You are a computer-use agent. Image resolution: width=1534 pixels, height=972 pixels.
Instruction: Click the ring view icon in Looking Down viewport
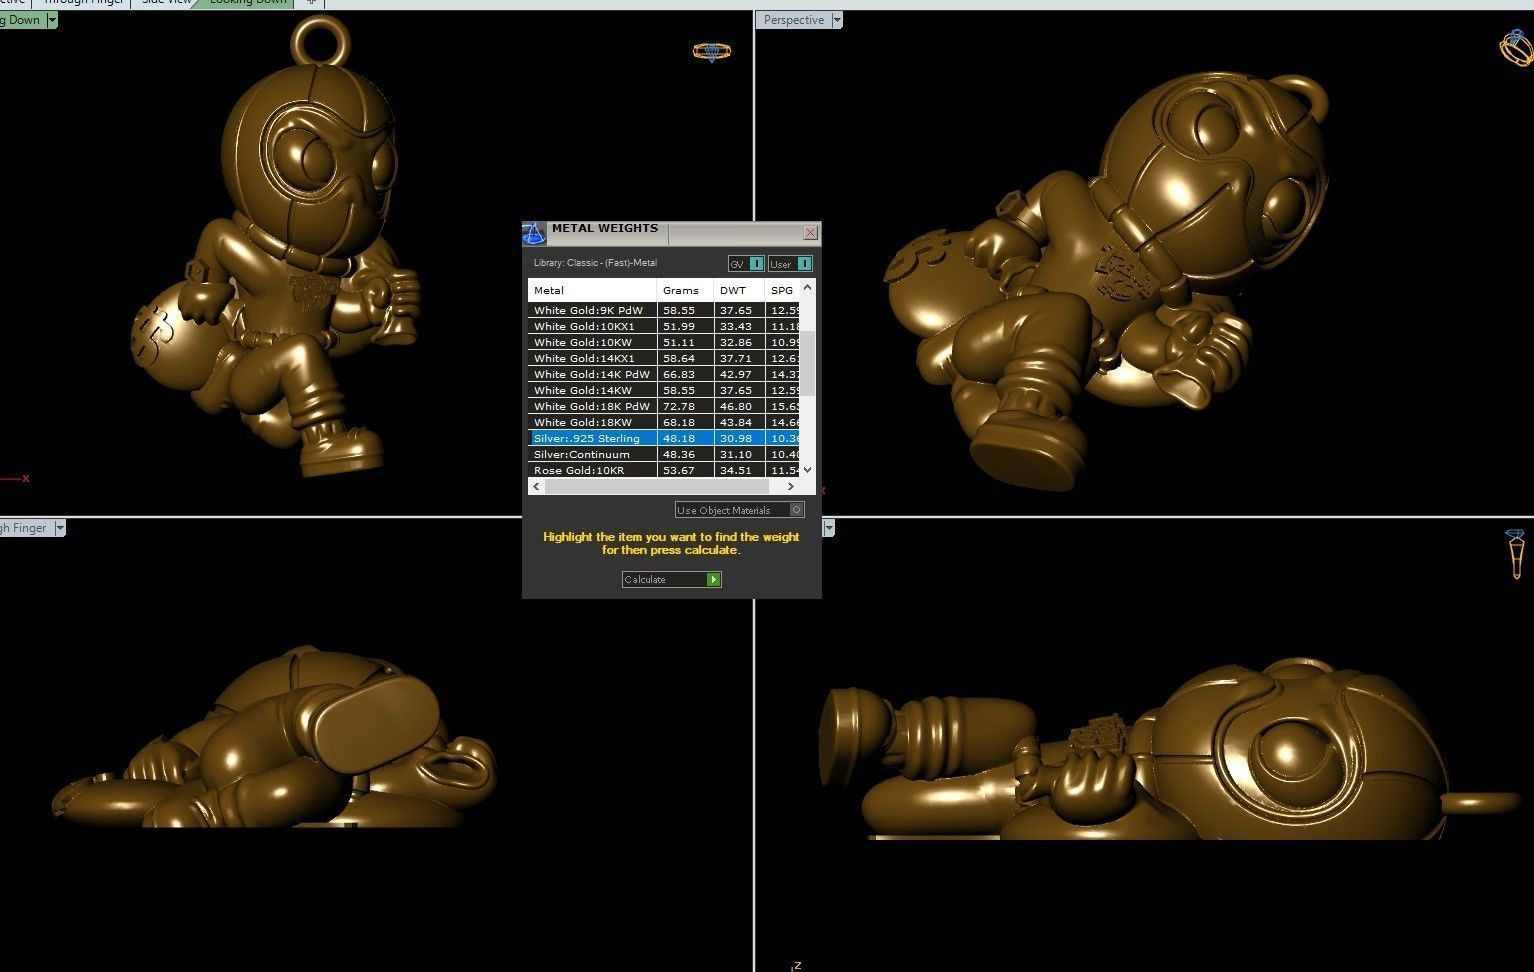[x=712, y=51]
